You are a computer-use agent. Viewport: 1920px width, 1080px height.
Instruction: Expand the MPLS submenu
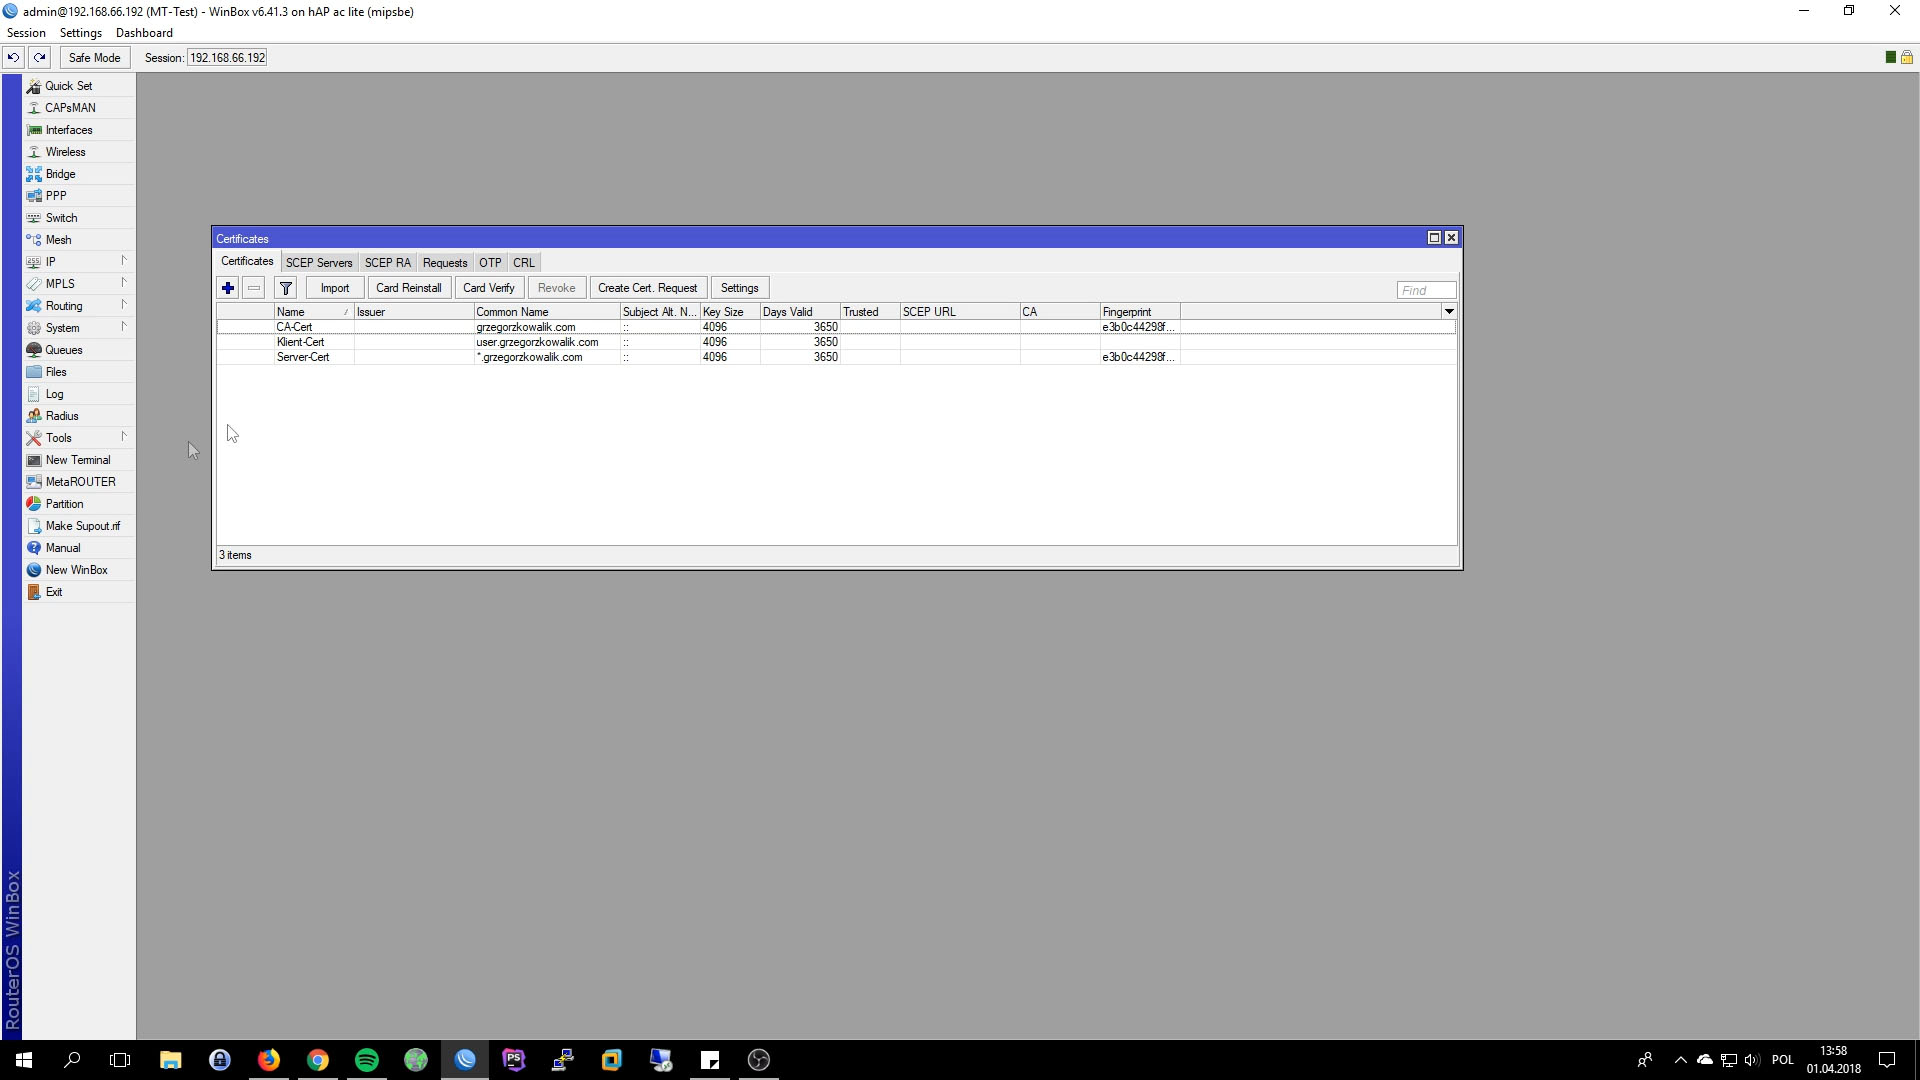[x=78, y=284]
